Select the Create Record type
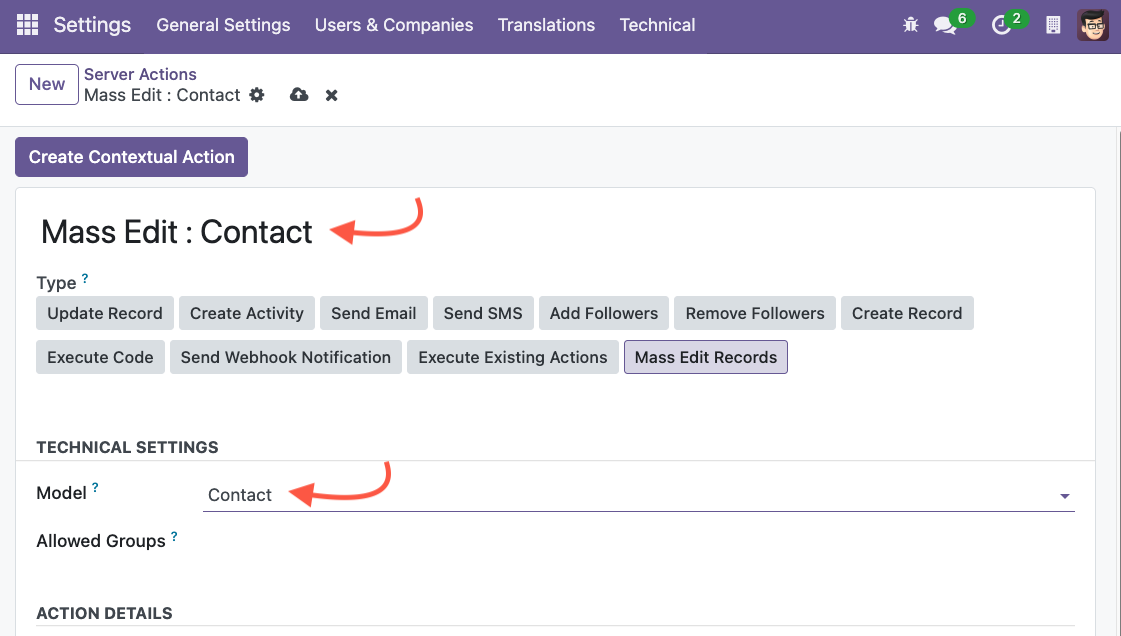Viewport: 1121px width, 636px height. [x=907, y=313]
